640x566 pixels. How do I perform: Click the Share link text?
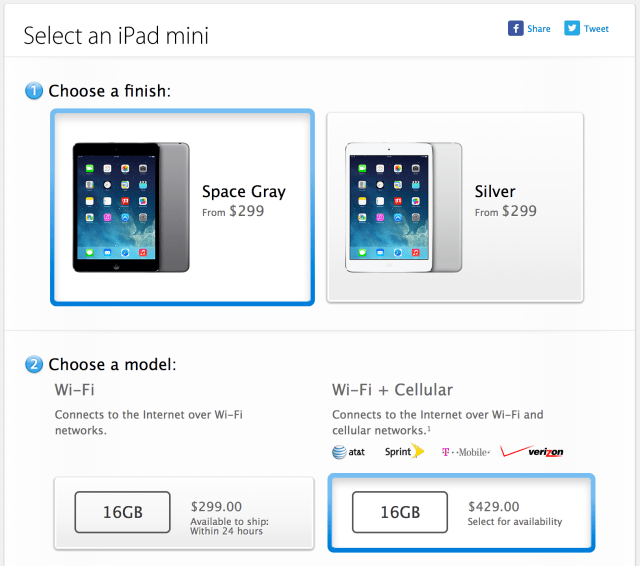point(539,29)
